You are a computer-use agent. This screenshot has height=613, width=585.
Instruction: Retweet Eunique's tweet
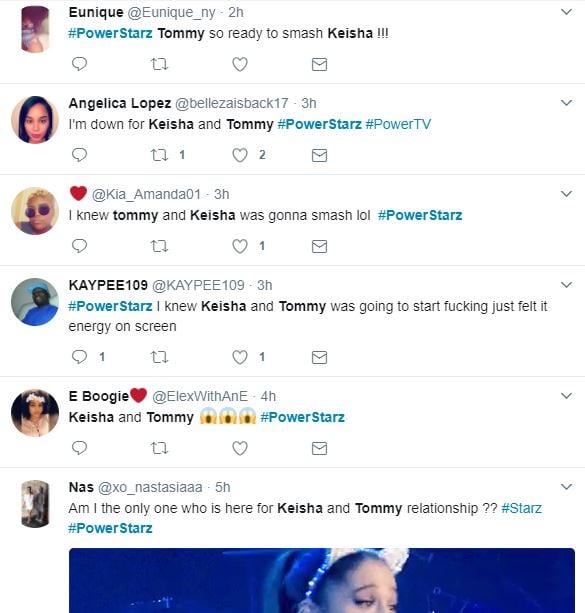(x=159, y=64)
